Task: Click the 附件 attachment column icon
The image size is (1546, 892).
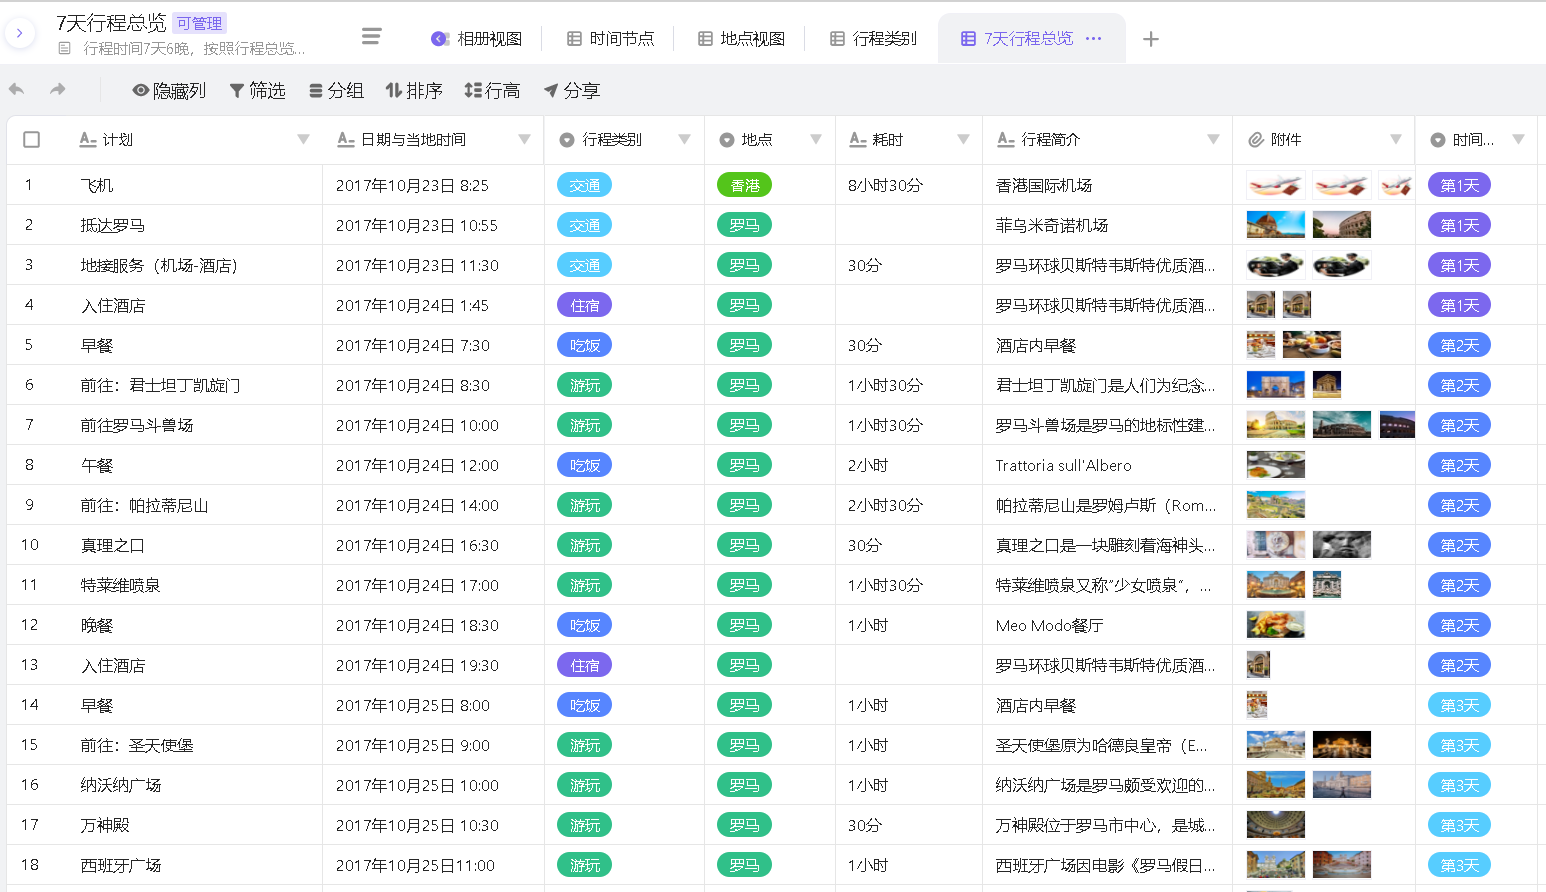Action: click(x=1256, y=140)
